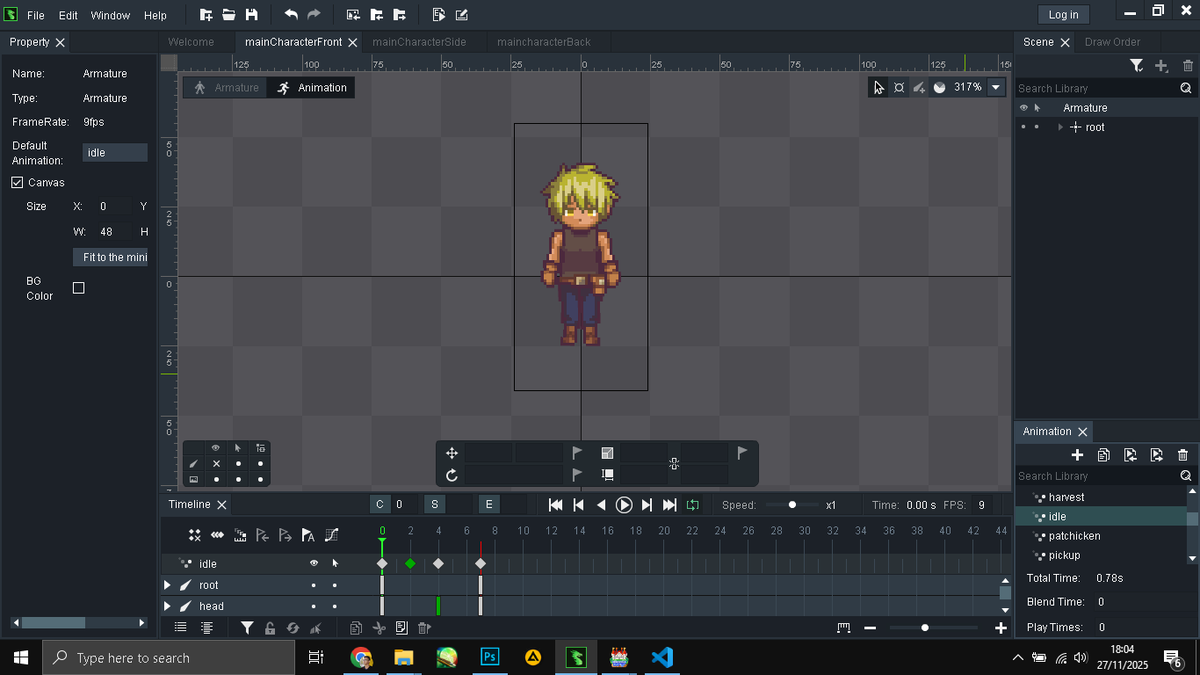
Task: Click the Log in button
Action: click(x=1063, y=14)
